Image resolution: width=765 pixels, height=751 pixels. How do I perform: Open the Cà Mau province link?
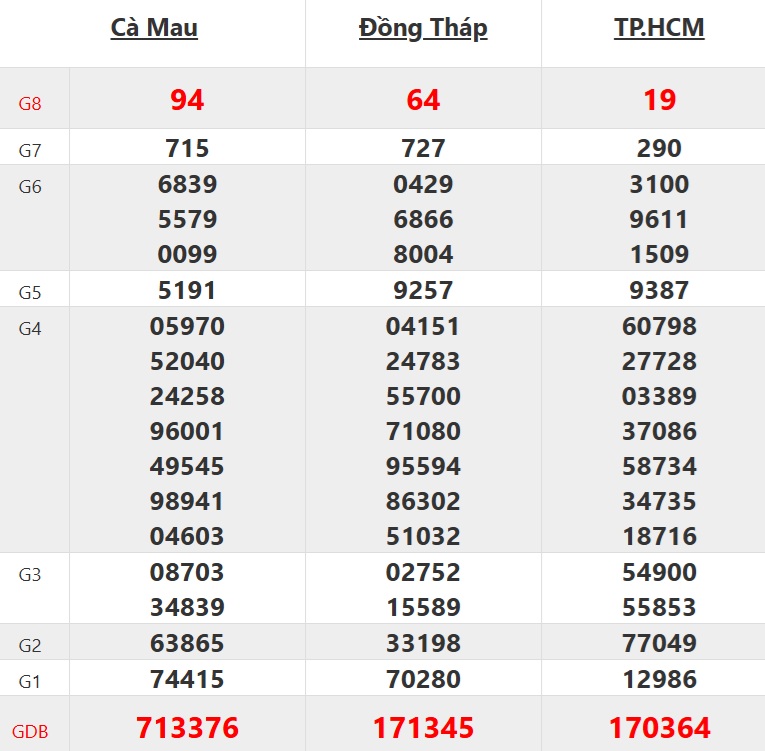click(x=154, y=27)
